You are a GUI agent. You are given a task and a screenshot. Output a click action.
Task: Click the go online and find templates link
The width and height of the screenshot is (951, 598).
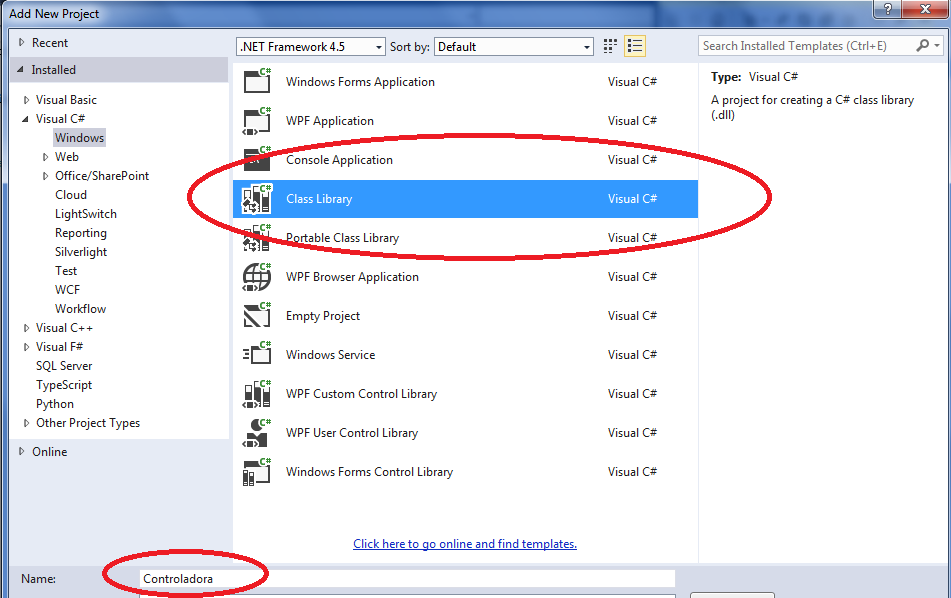(465, 544)
